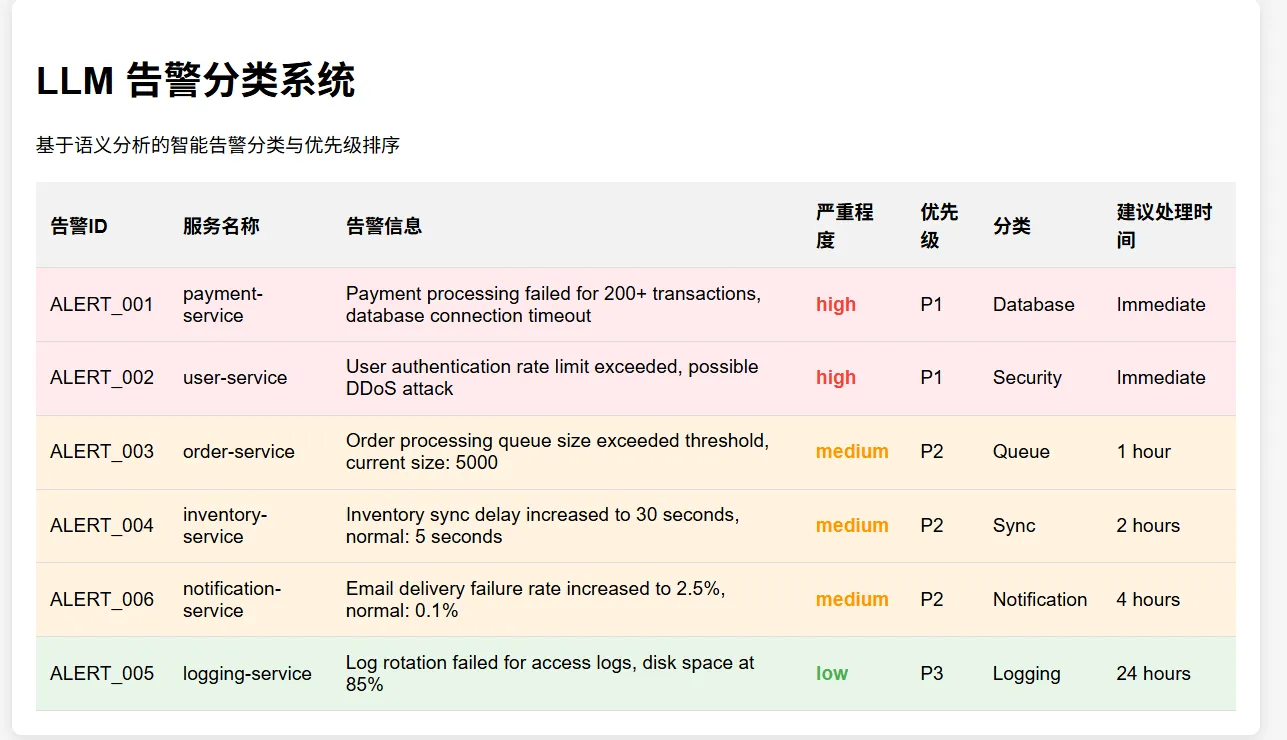Click the "4 hours" handling time cell
1287x740 pixels.
[1149, 600]
